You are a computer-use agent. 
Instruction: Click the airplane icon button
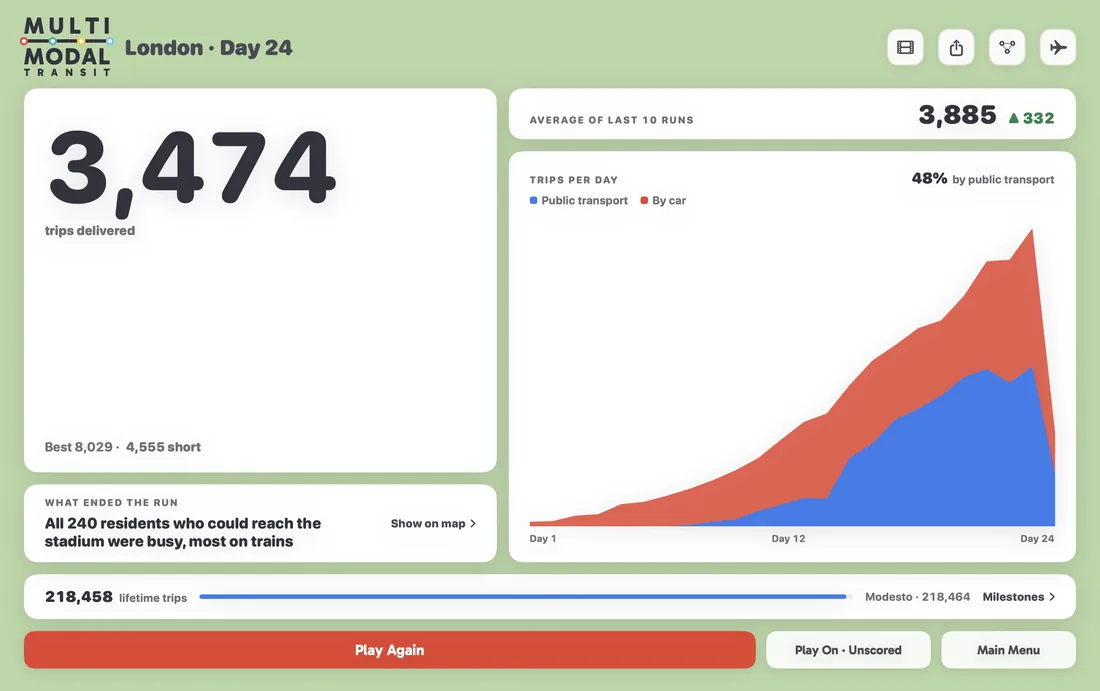[x=1058, y=48]
